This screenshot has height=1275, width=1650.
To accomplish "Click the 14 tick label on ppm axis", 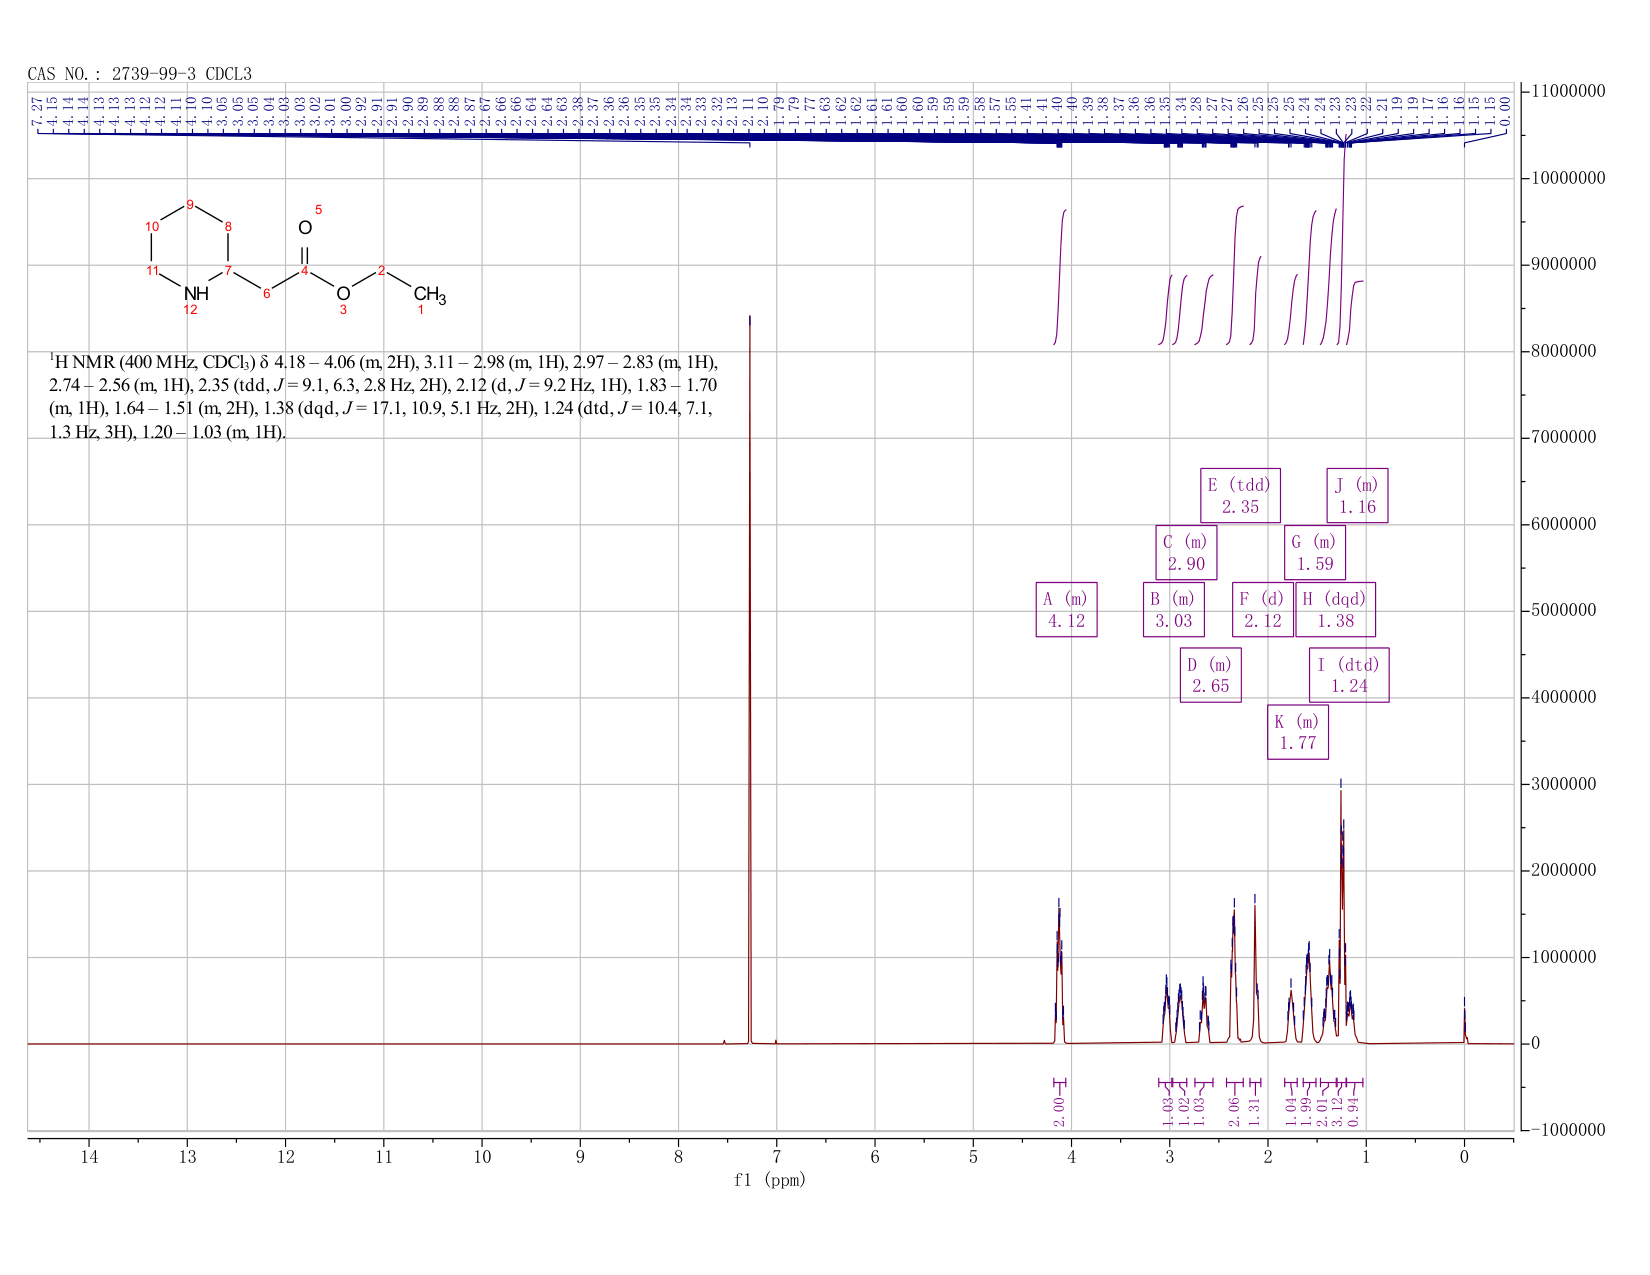I will coord(89,1157).
